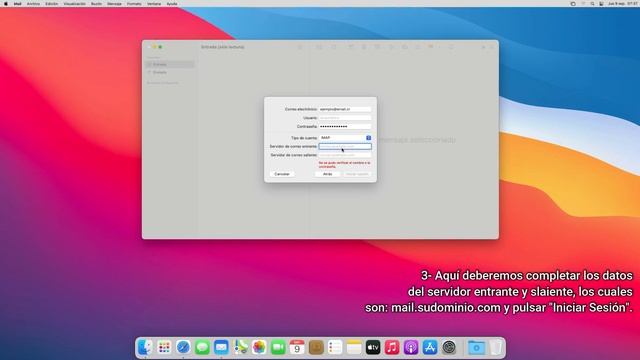
Task: Launch Apple TV from the Dock
Action: (x=373, y=347)
